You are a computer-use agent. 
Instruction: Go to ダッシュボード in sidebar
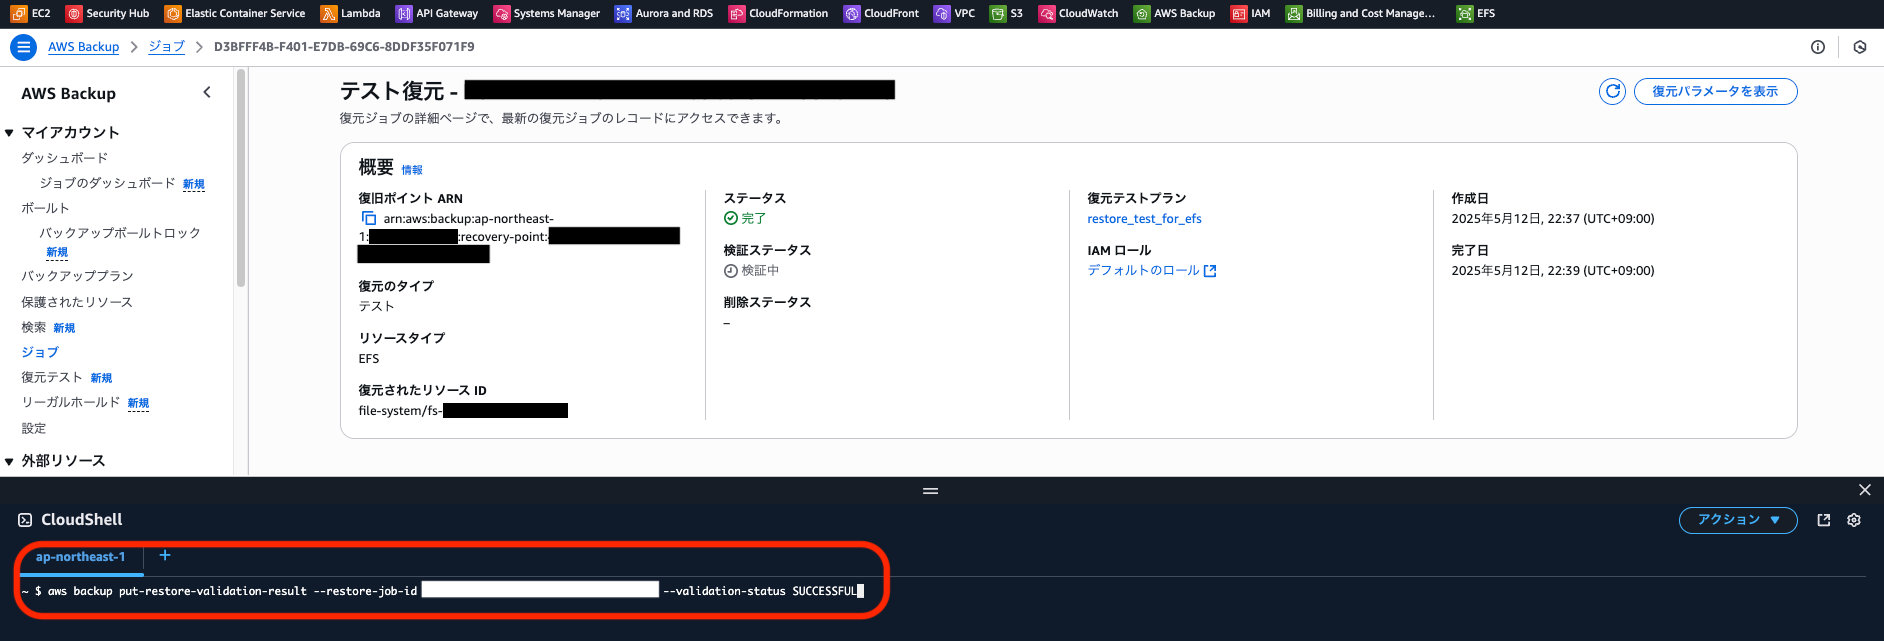coord(65,158)
